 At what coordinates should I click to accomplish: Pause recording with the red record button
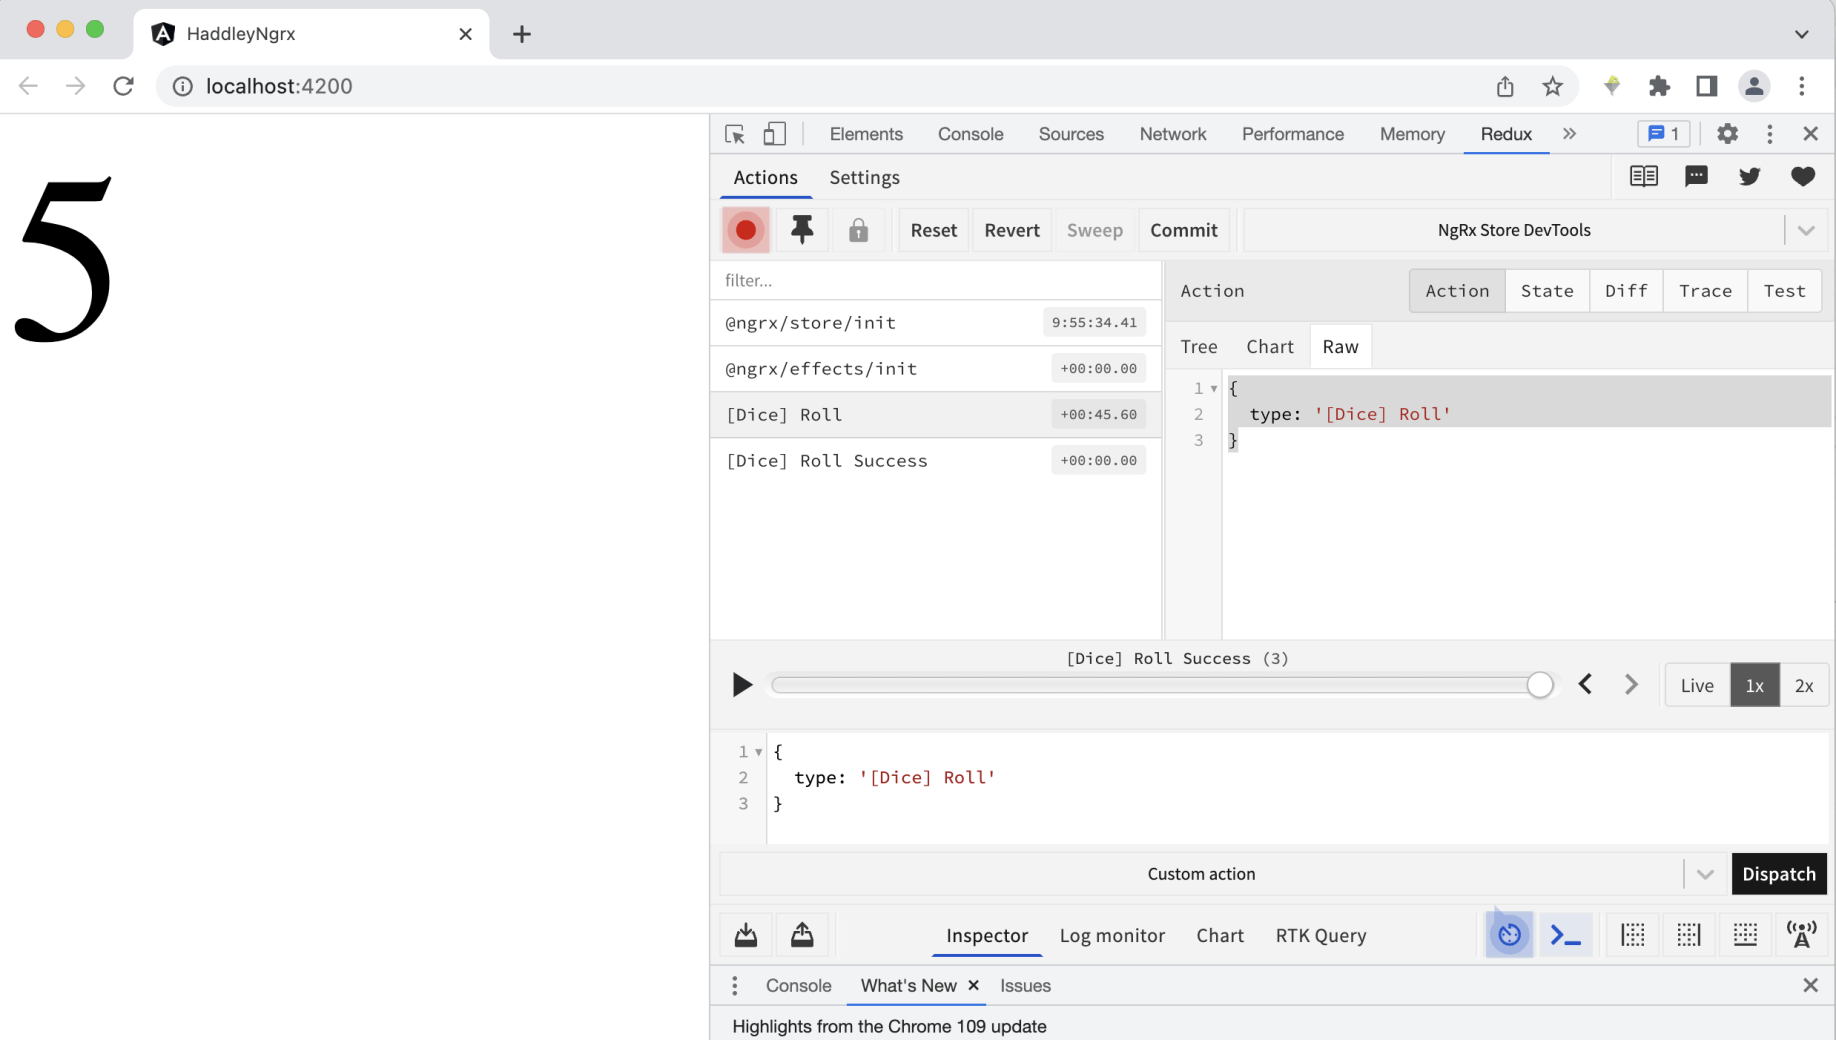click(745, 230)
